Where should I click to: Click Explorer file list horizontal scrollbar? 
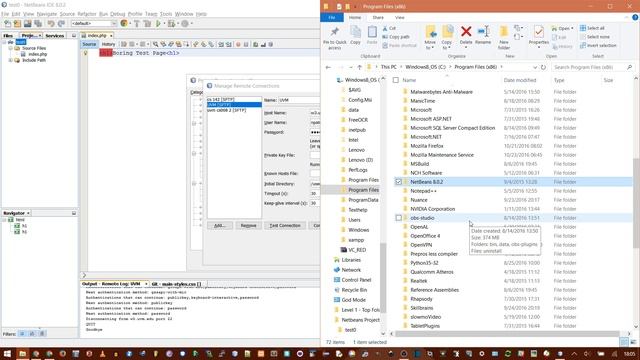[507, 333]
